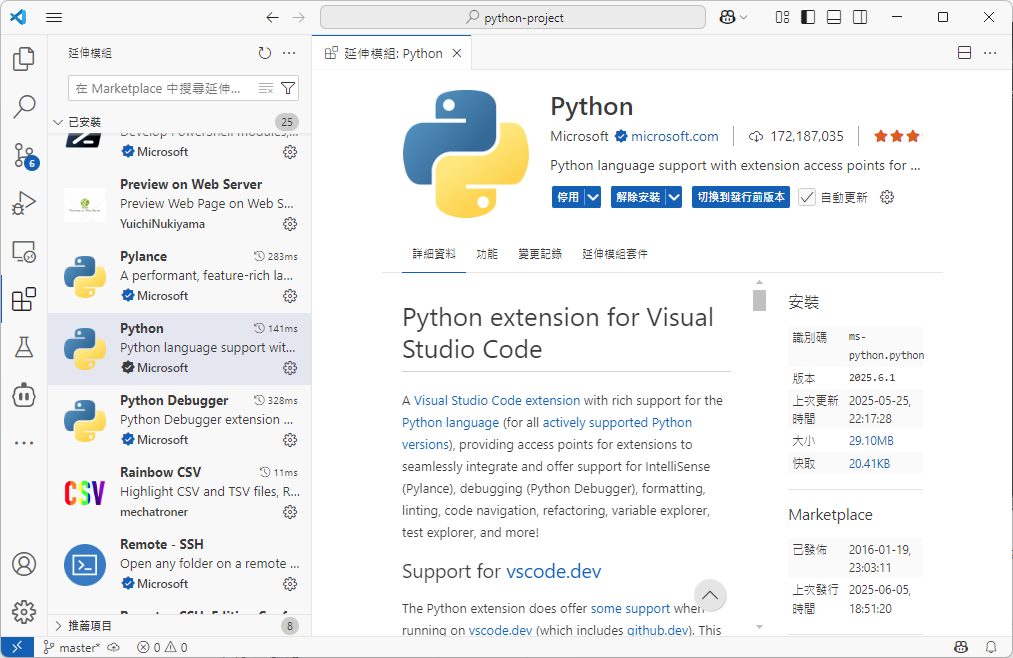Toggle the bottom panel visibility

[835, 17]
